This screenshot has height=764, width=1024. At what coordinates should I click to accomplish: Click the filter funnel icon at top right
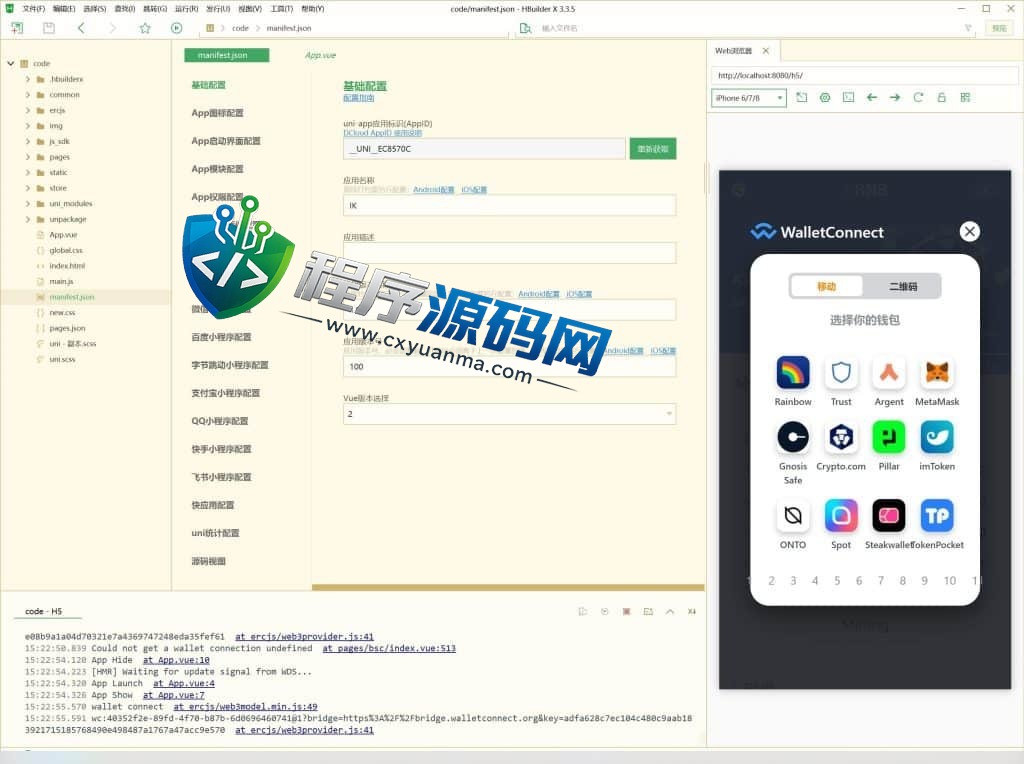(x=968, y=27)
